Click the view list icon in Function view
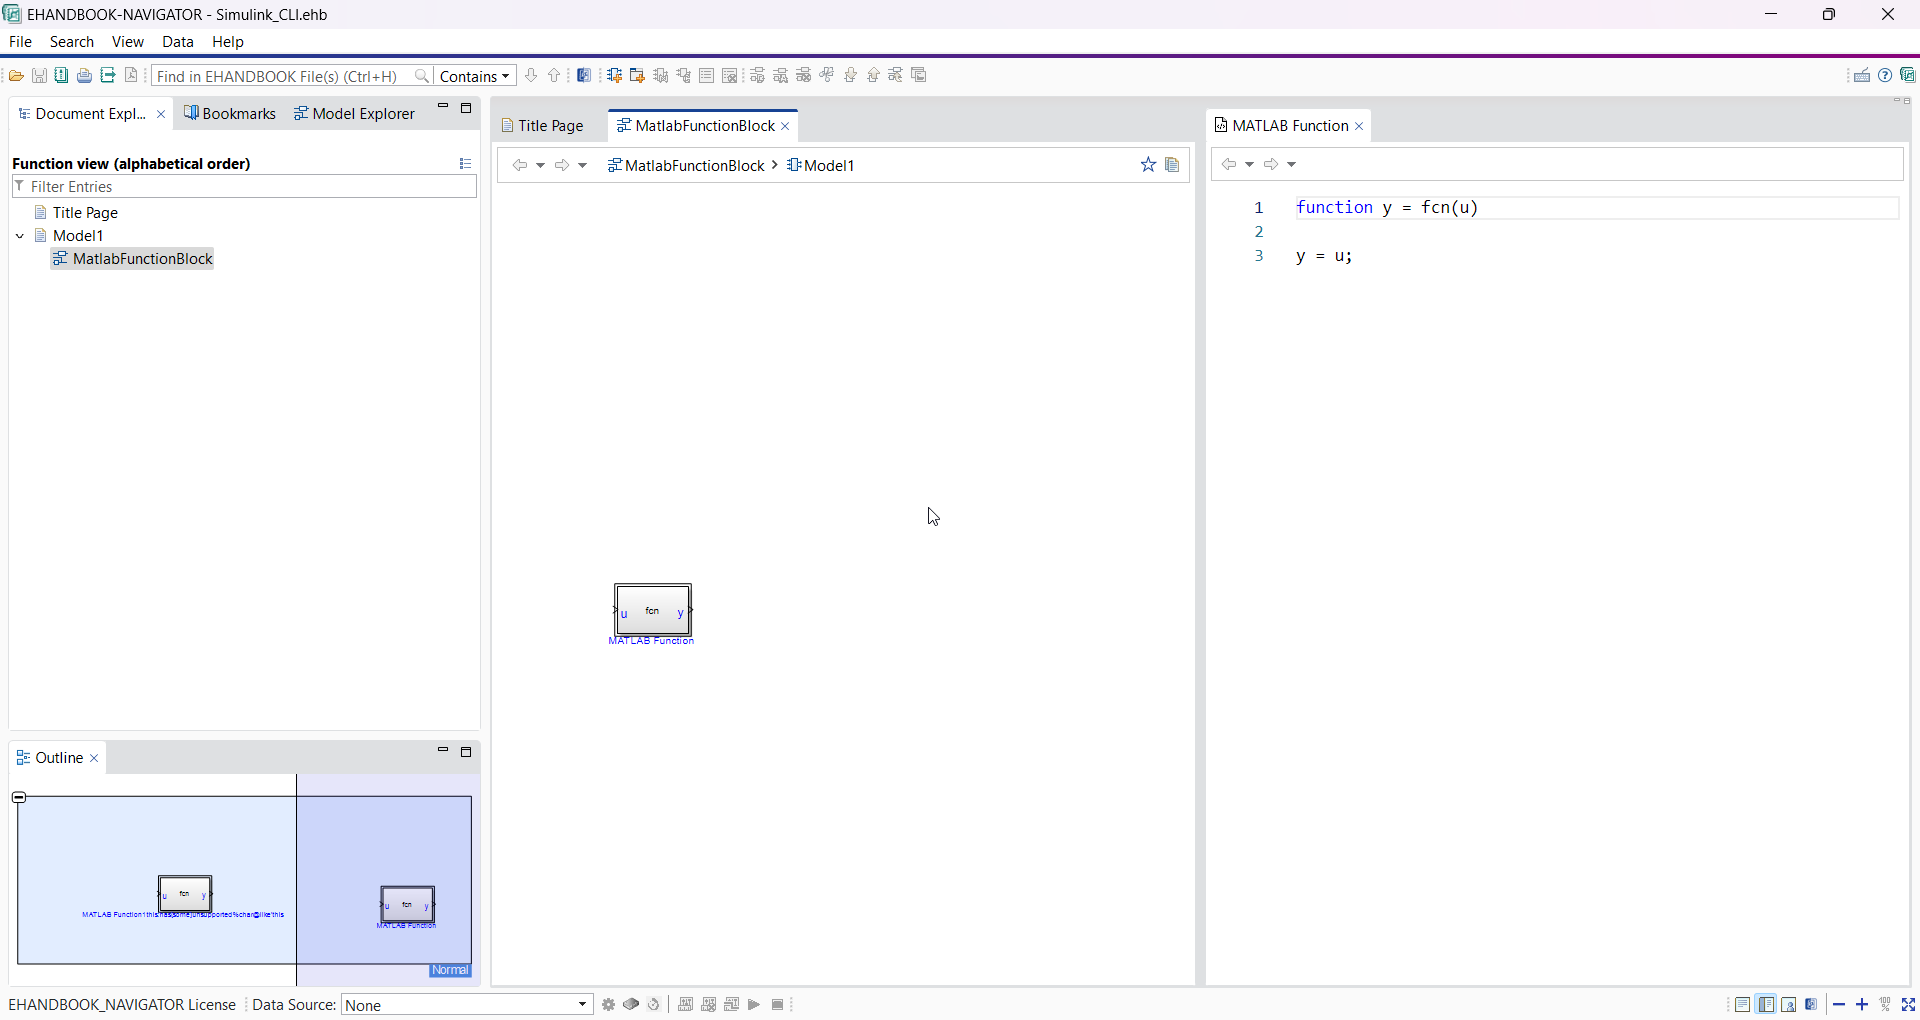Viewport: 1920px width, 1020px height. tap(465, 164)
